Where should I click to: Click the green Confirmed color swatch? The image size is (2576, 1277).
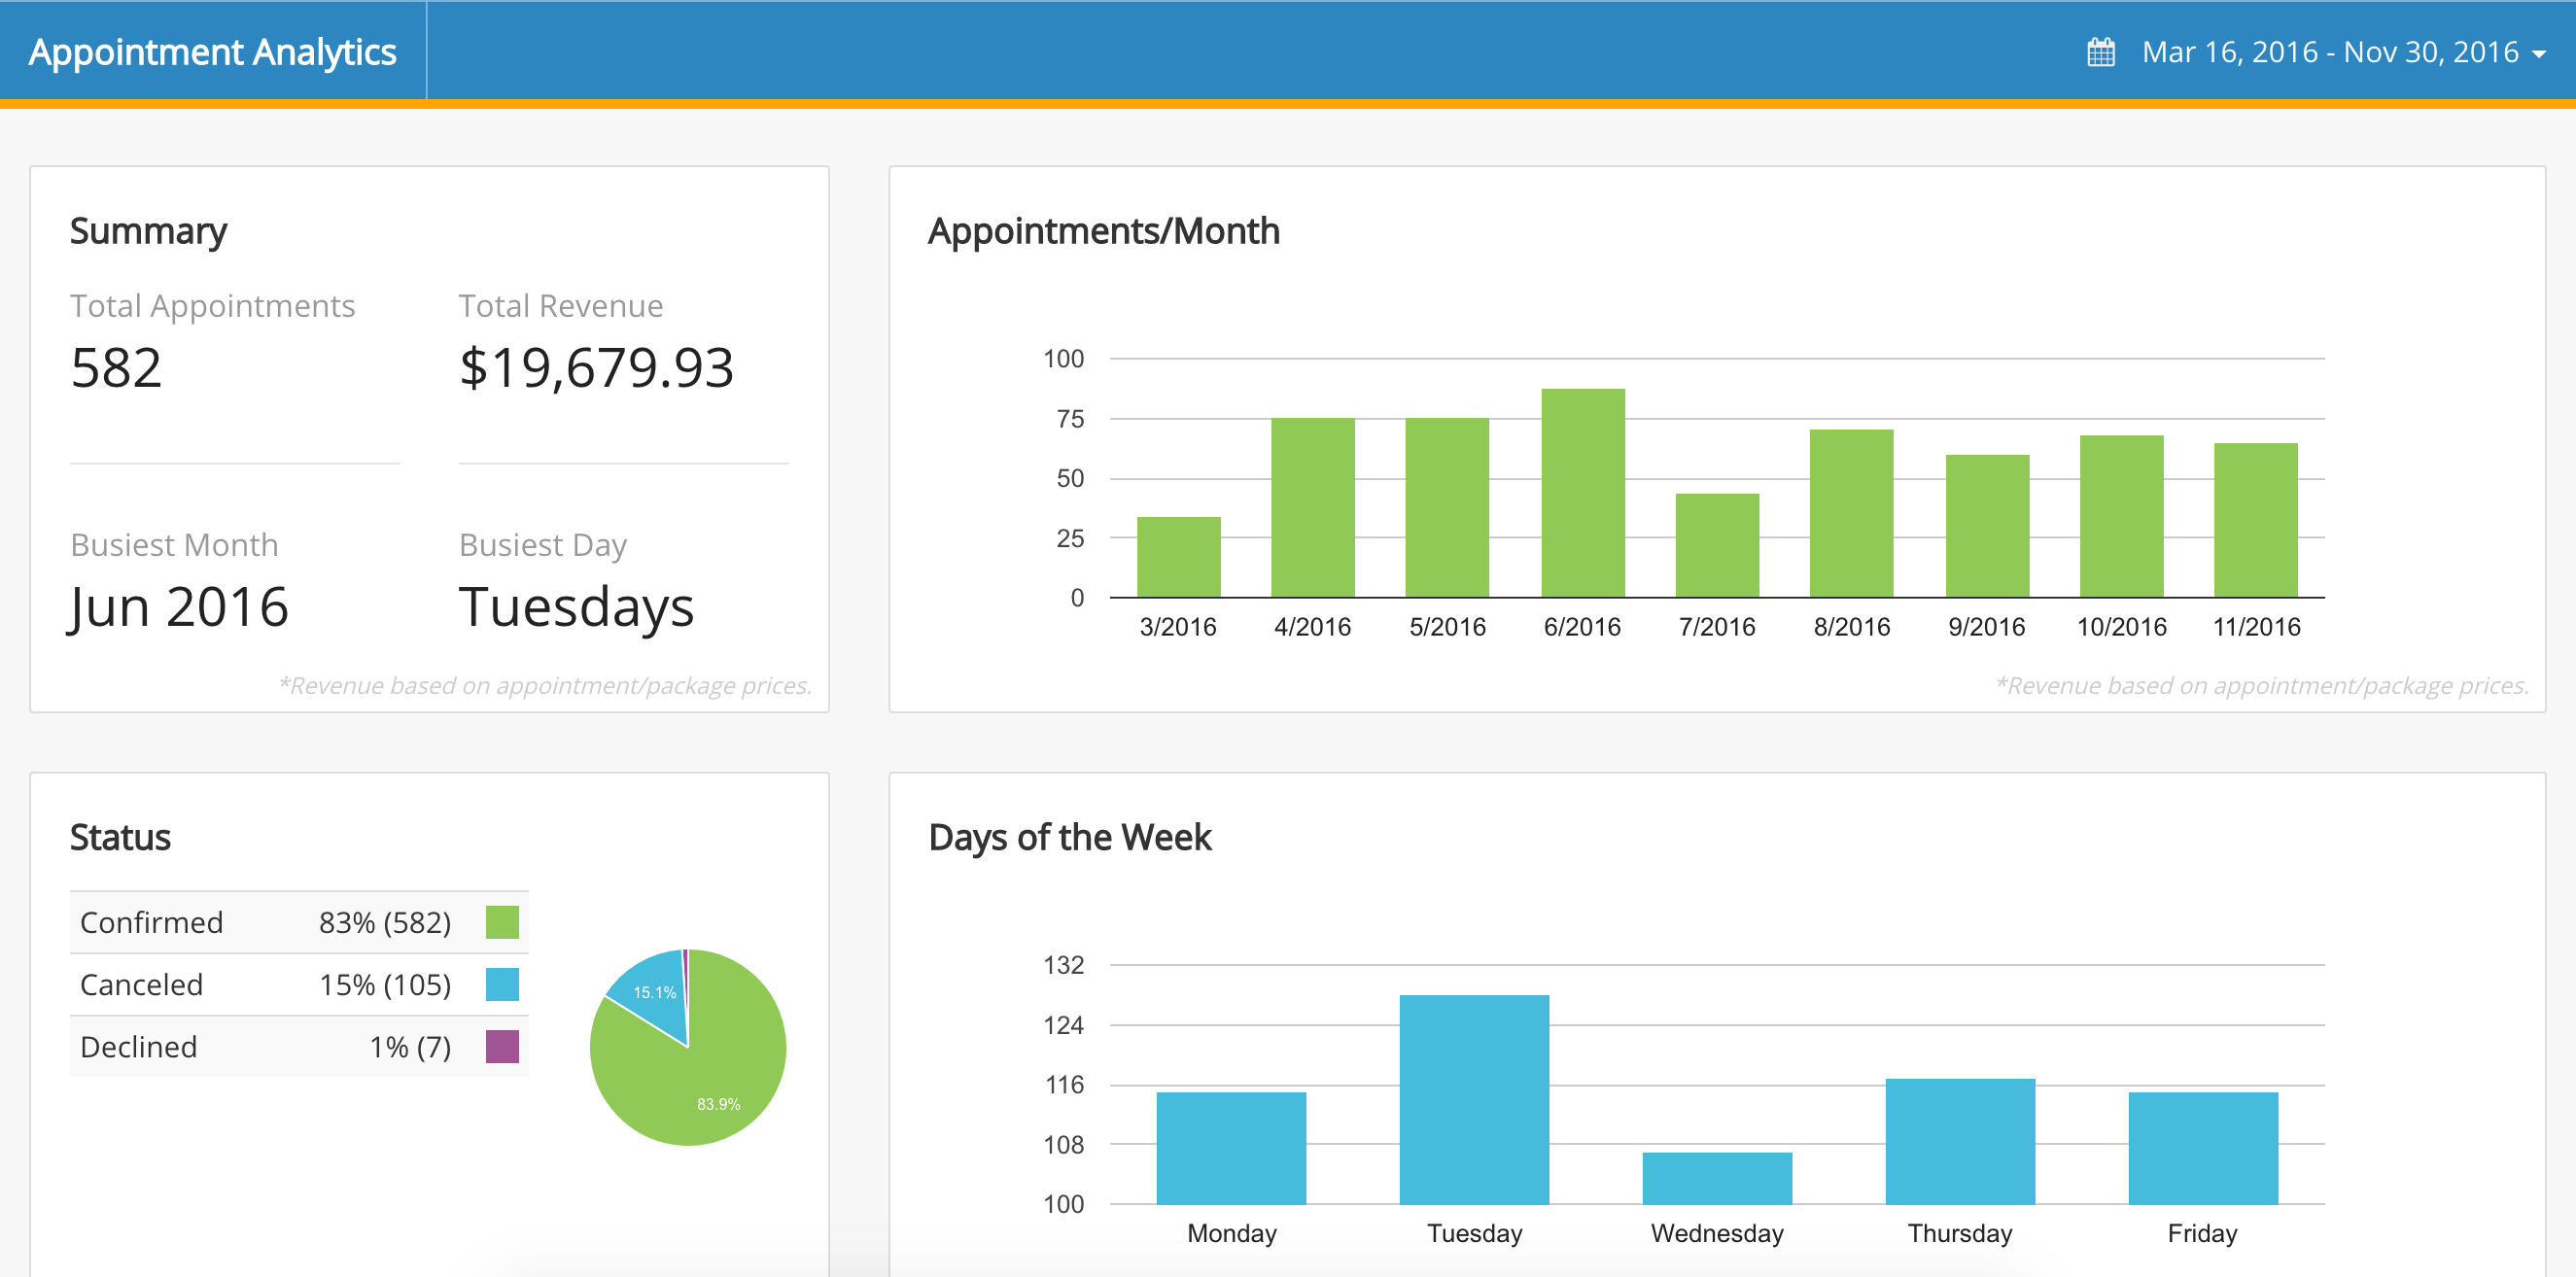[x=502, y=921]
